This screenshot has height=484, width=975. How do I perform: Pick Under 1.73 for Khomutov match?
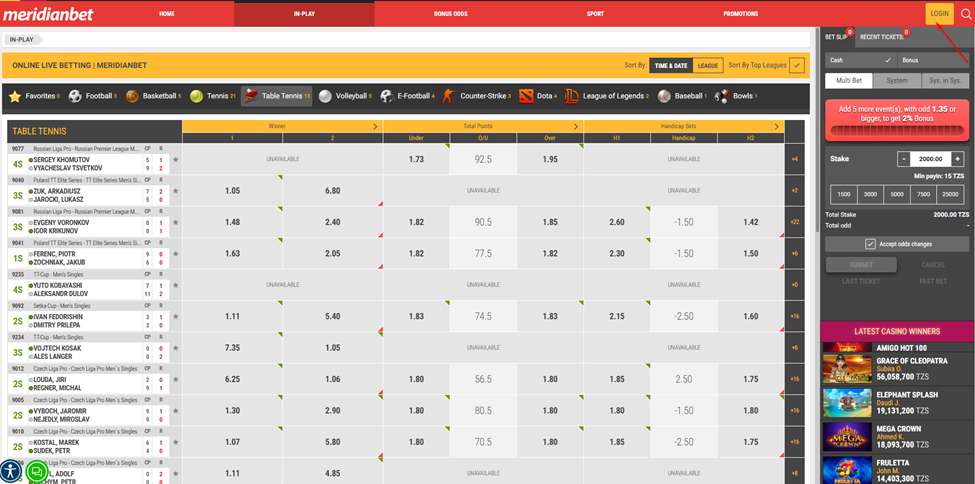[x=417, y=160]
